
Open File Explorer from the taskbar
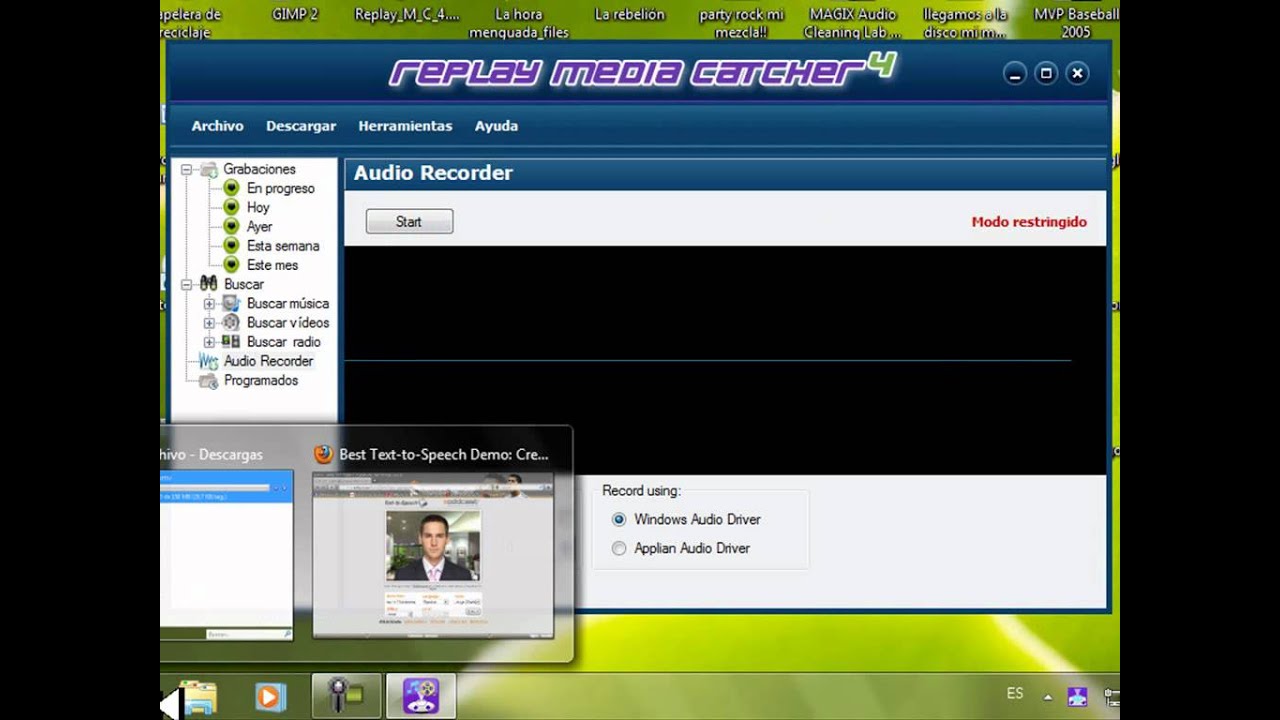point(198,697)
